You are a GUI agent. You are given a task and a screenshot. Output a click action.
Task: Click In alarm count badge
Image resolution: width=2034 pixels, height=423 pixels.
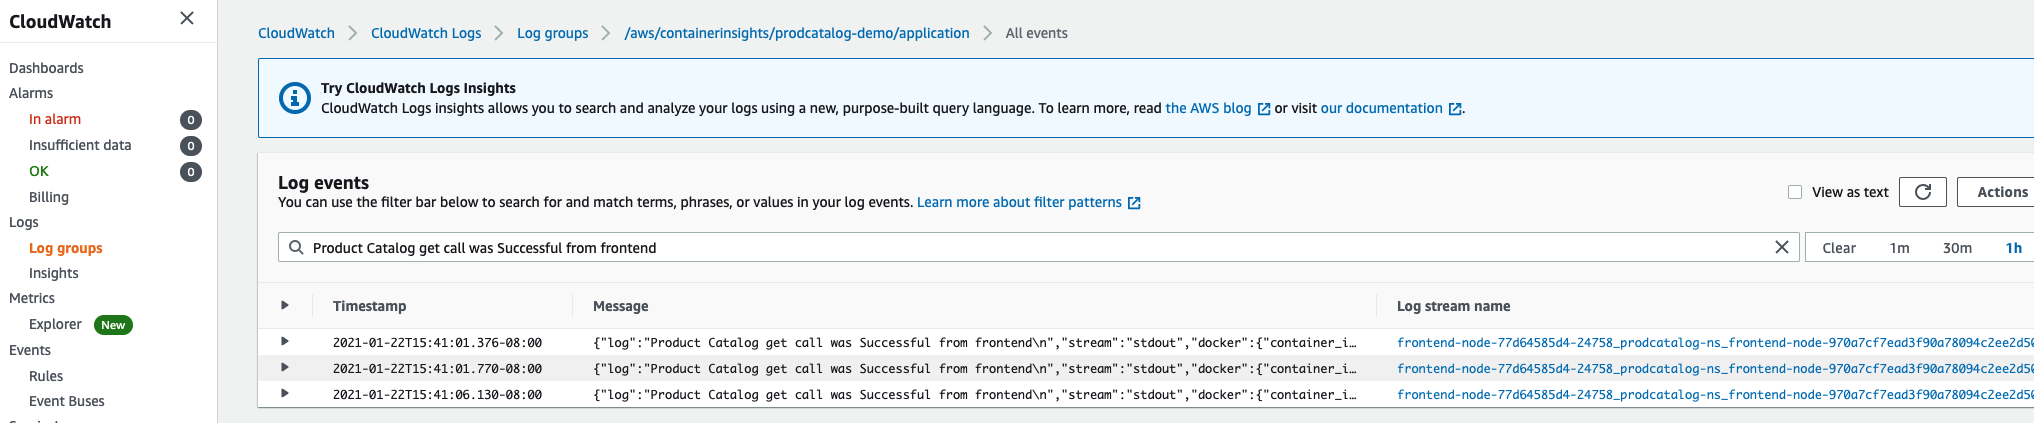coord(191,120)
